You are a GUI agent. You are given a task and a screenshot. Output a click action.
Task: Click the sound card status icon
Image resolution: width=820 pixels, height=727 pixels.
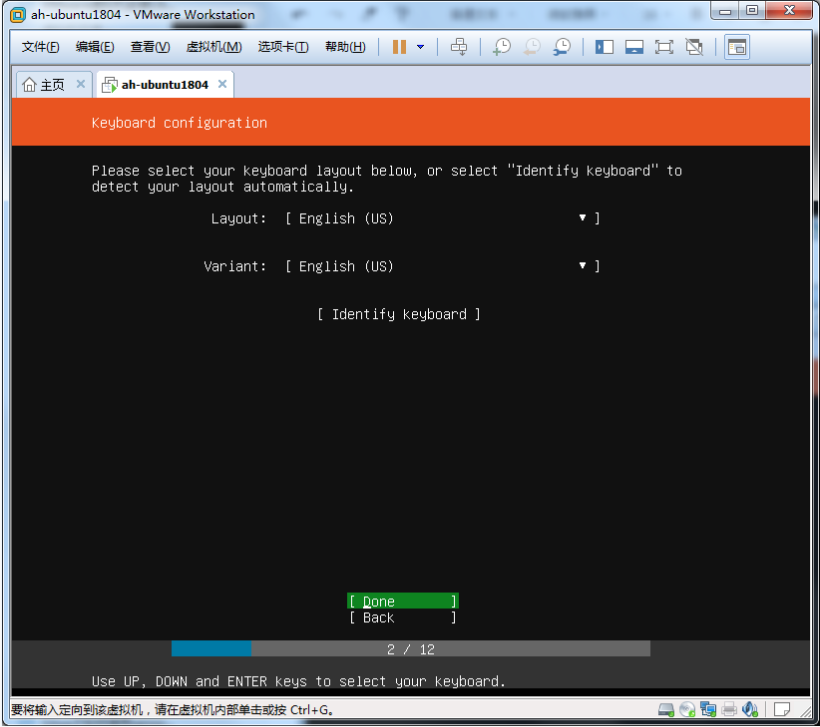751,710
